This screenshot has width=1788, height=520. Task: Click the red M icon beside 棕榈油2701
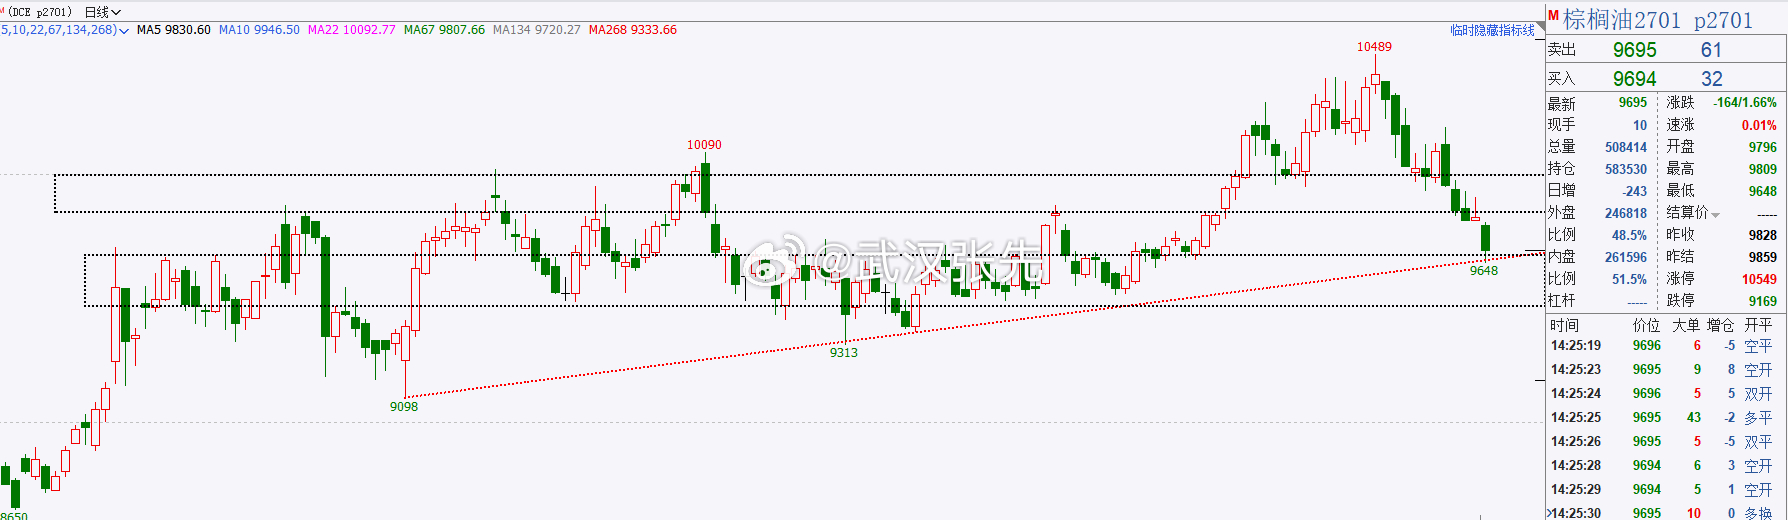(x=1554, y=16)
